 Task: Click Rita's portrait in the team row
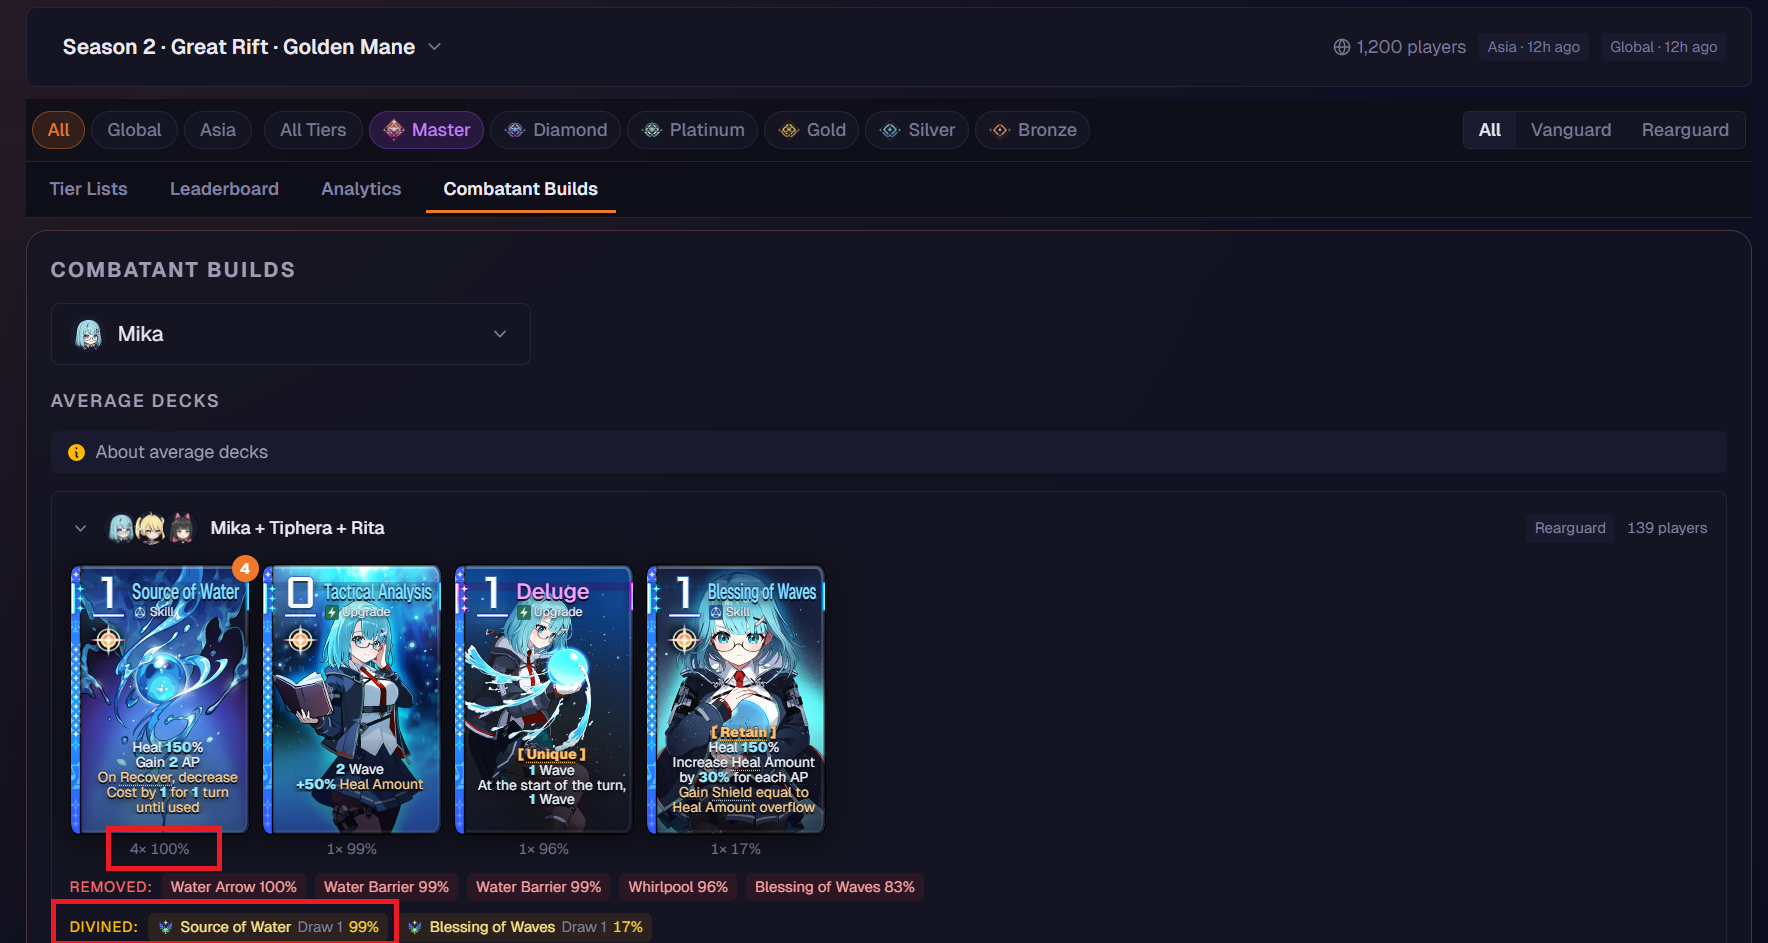coord(182,528)
